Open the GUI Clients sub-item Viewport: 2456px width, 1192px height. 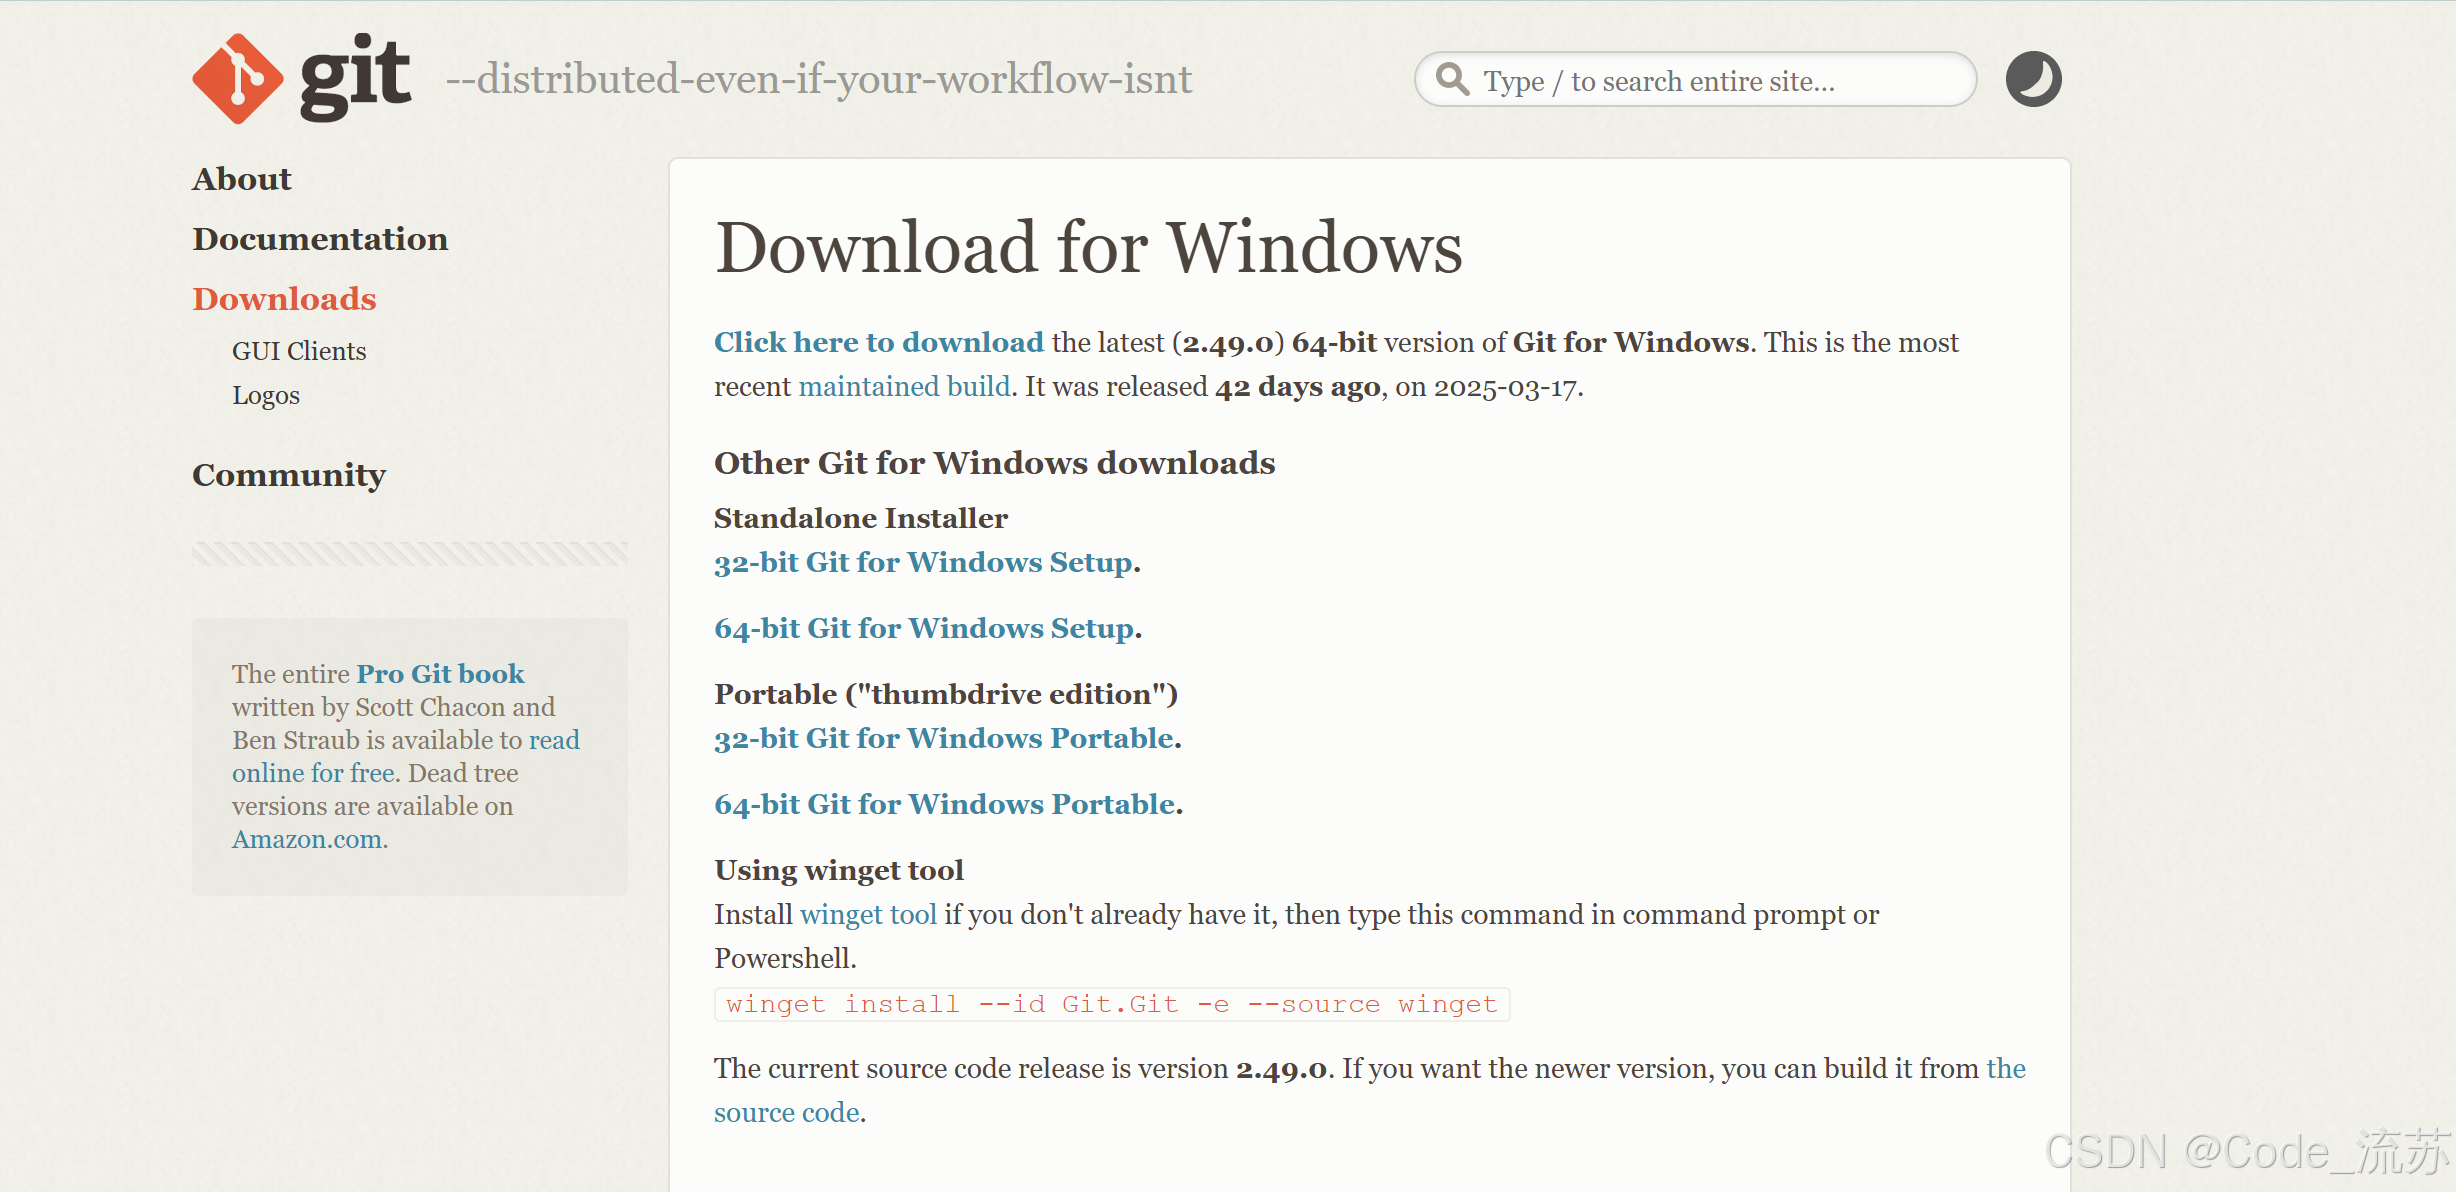pos(299,351)
